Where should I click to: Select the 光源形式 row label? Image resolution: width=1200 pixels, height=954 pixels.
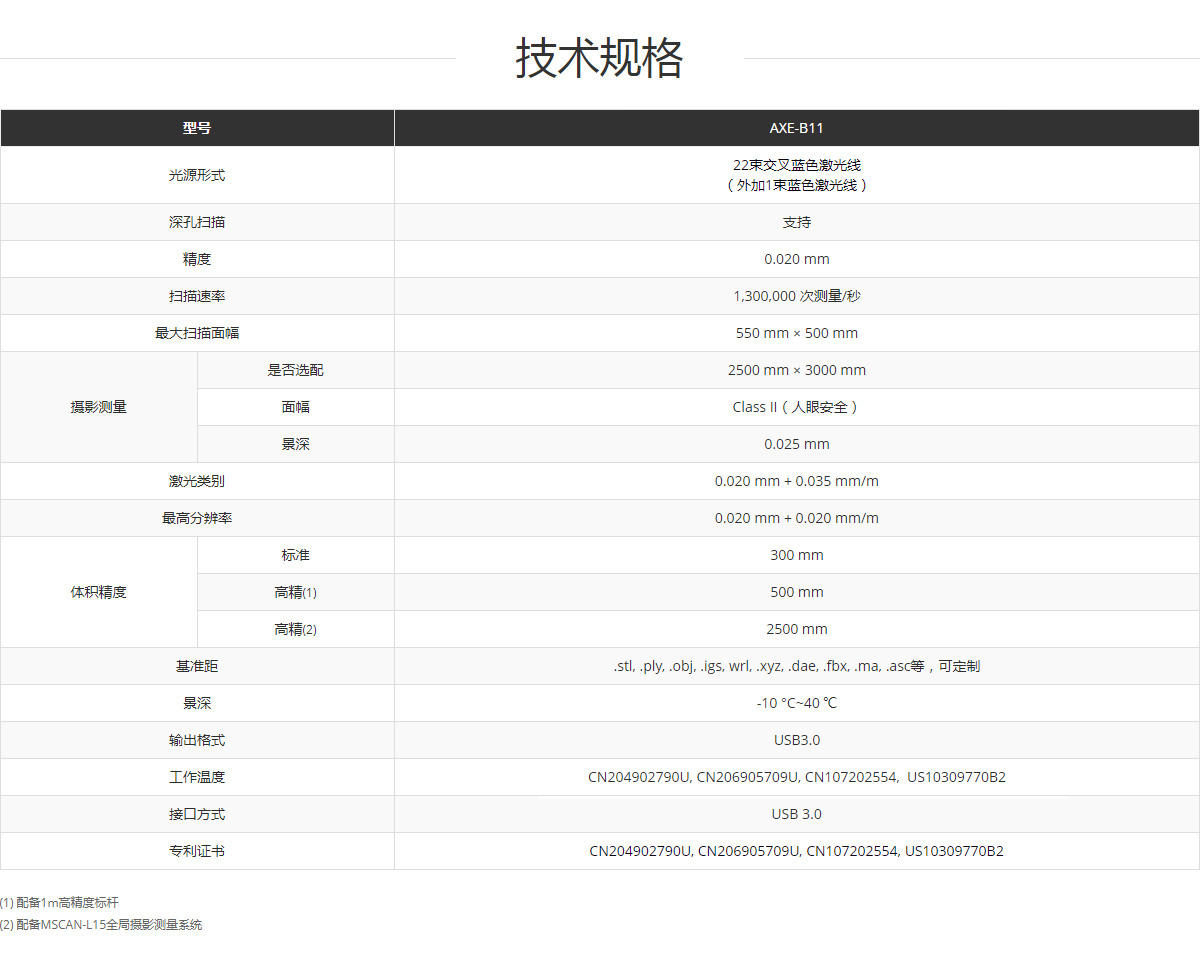(x=197, y=175)
